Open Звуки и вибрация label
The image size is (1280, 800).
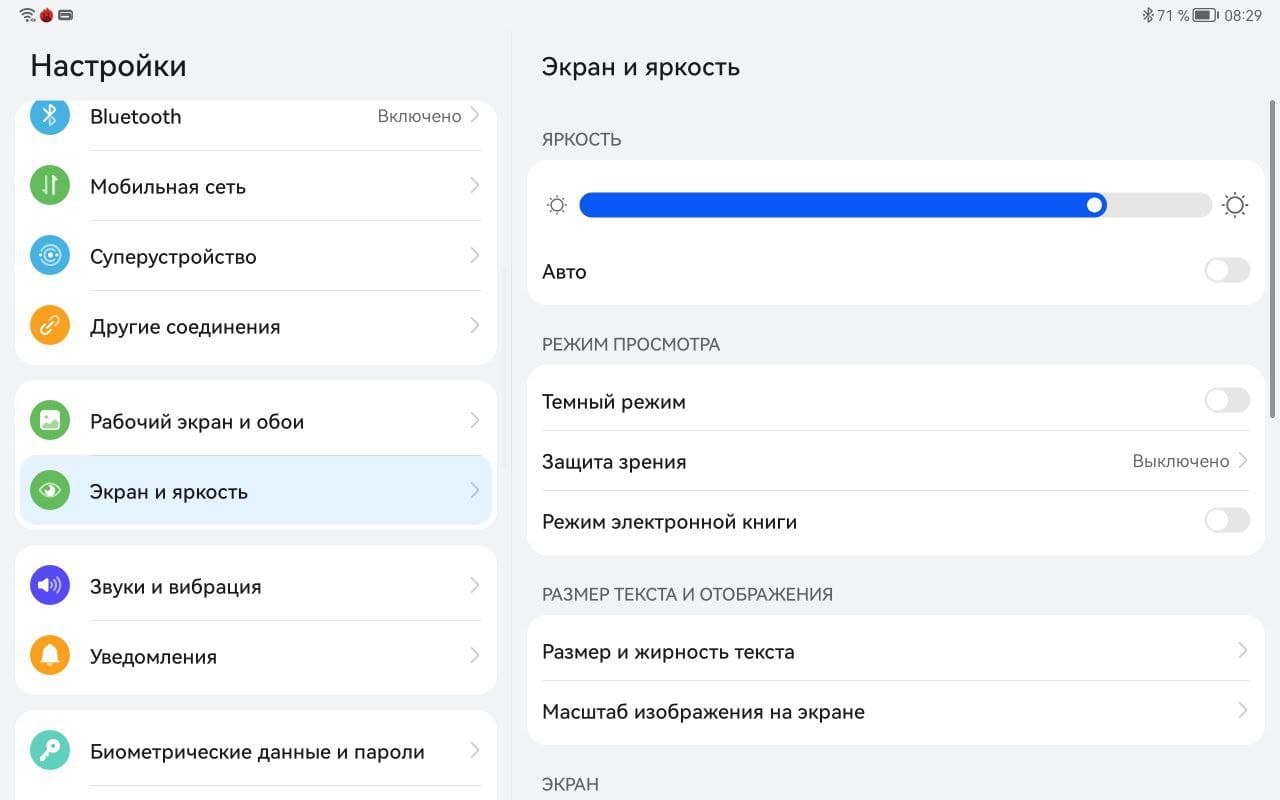click(175, 587)
